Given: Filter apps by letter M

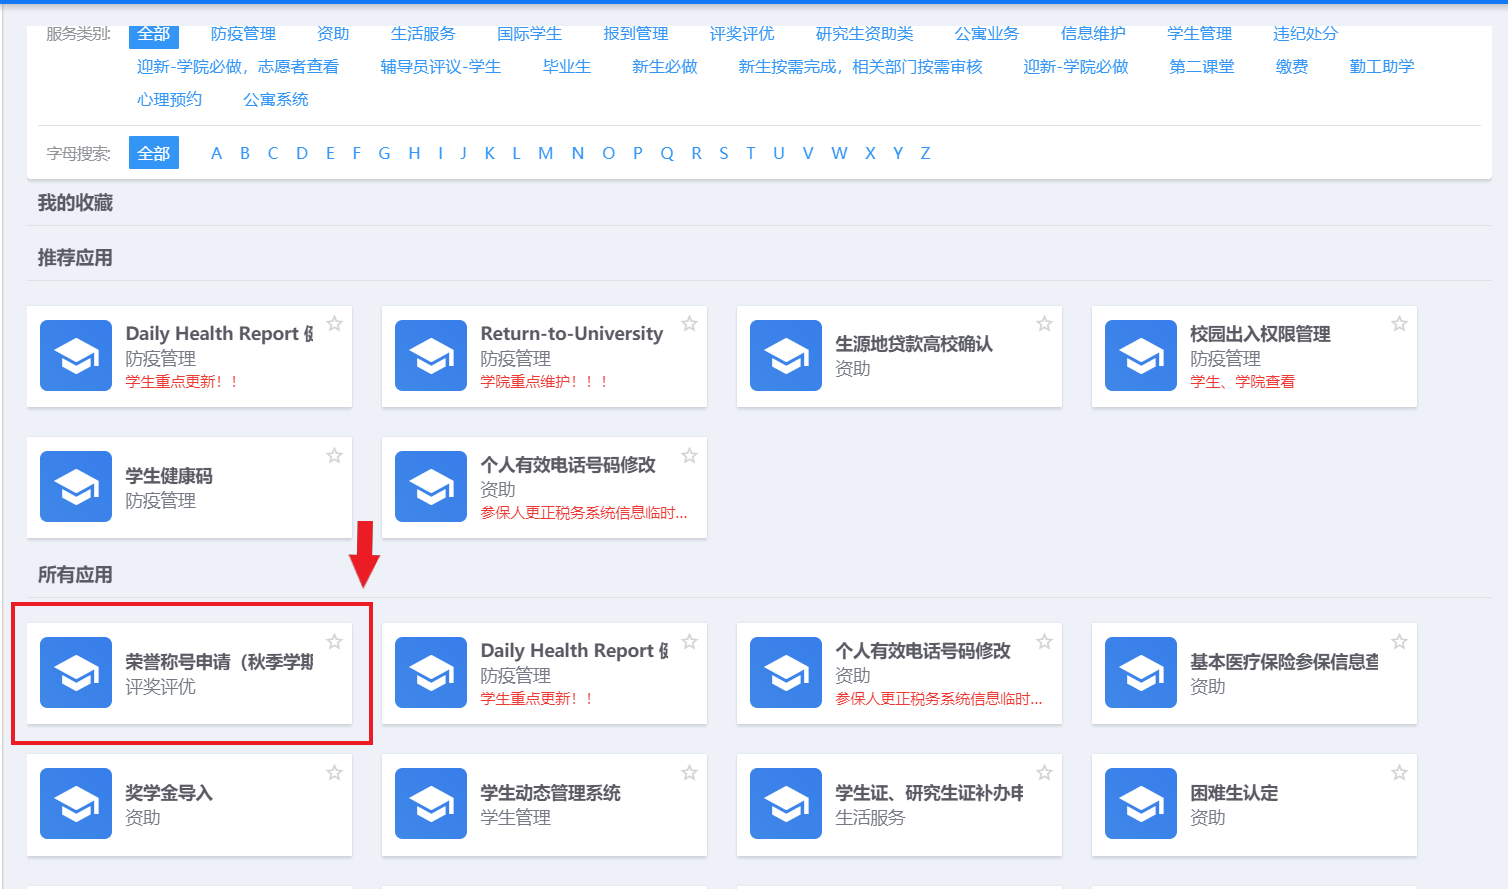Looking at the screenshot, I should click(x=545, y=153).
